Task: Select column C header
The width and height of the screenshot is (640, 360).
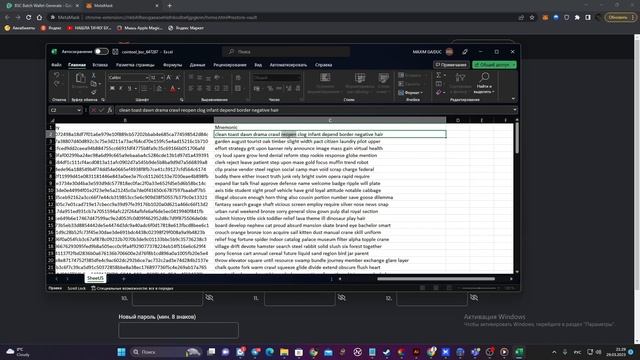Action: (330, 120)
